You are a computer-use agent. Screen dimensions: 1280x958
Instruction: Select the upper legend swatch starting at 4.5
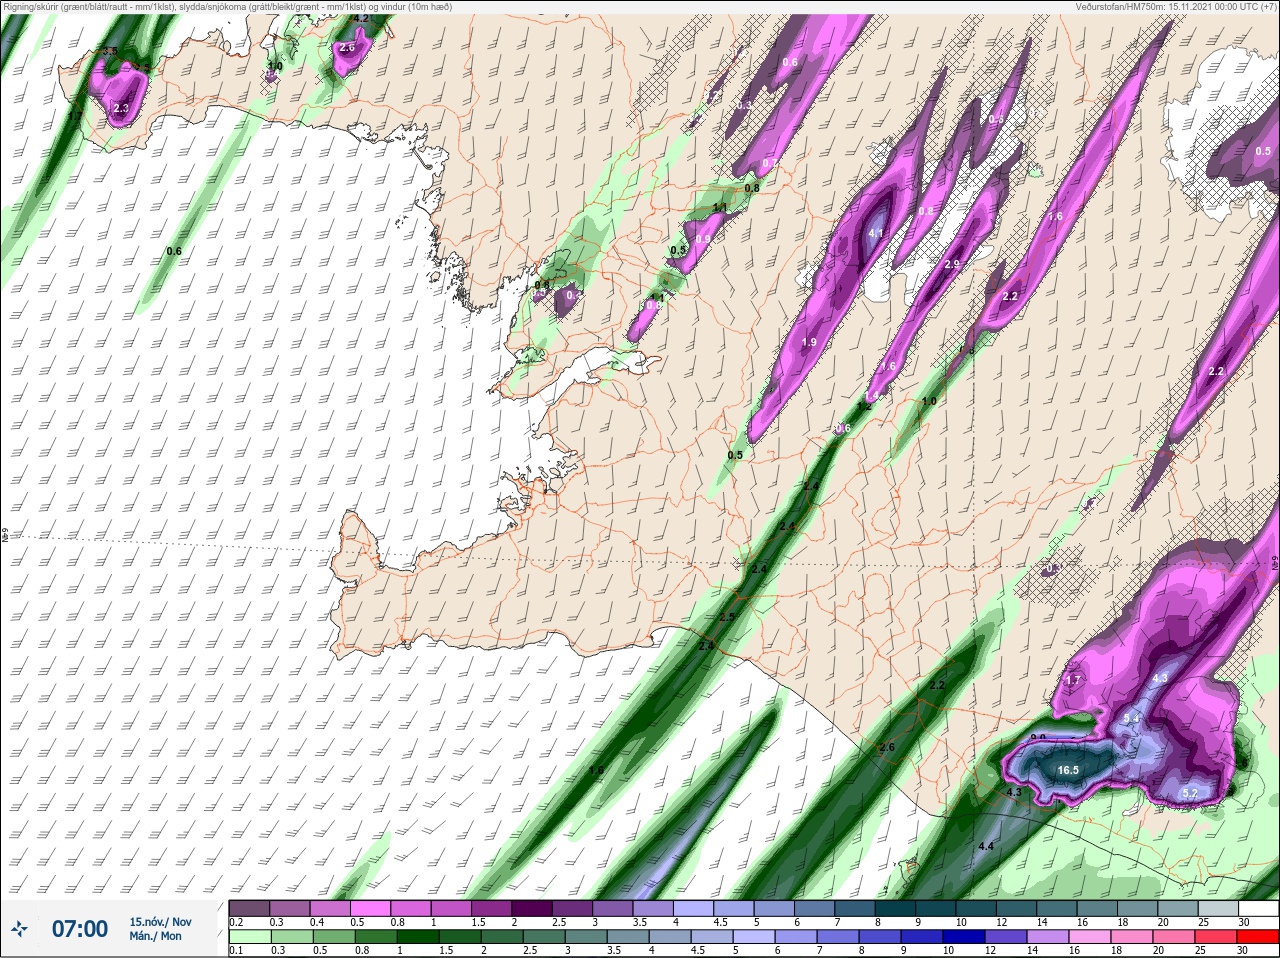click(x=734, y=908)
